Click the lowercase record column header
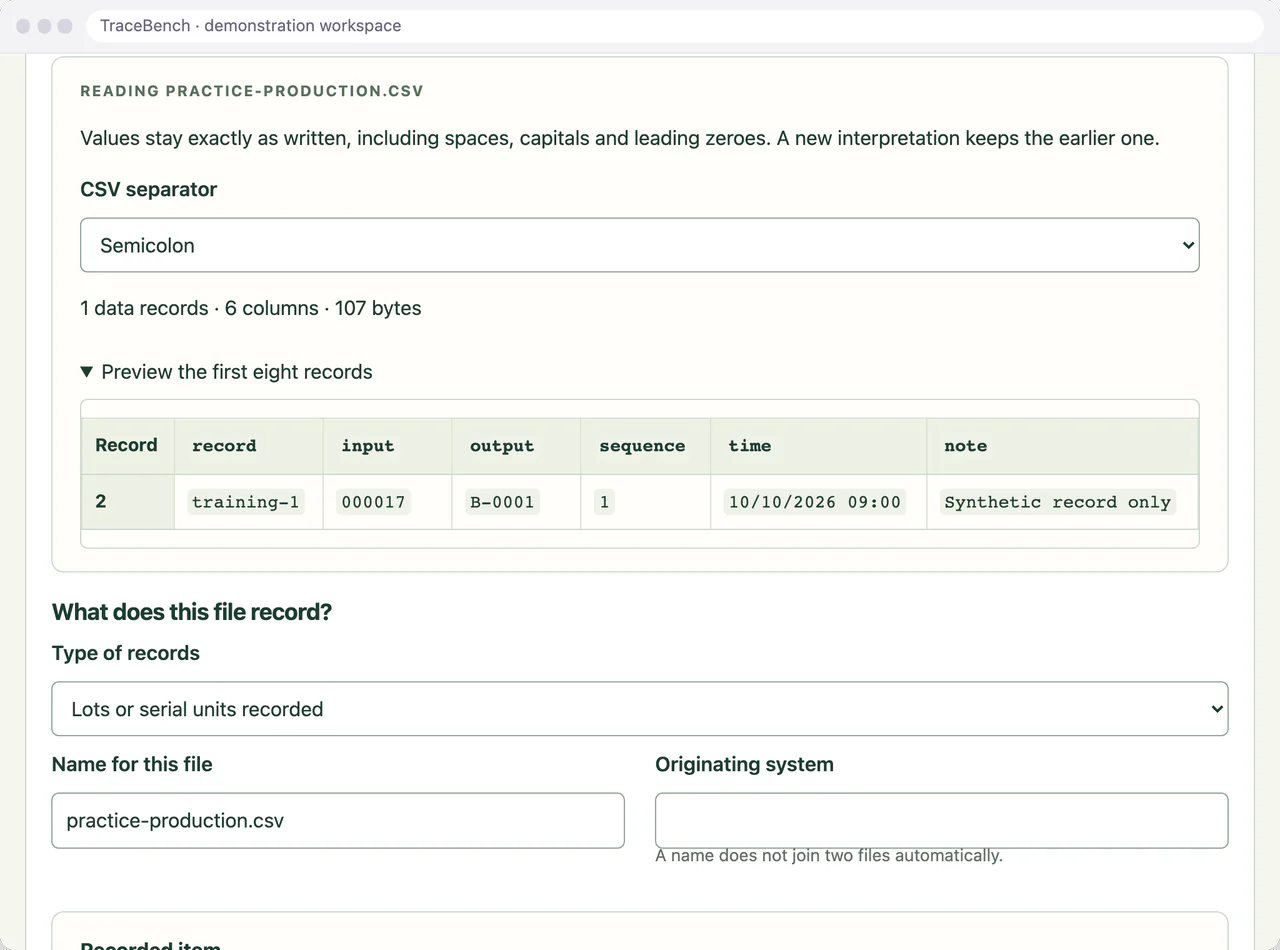1280x950 pixels. 248,446
